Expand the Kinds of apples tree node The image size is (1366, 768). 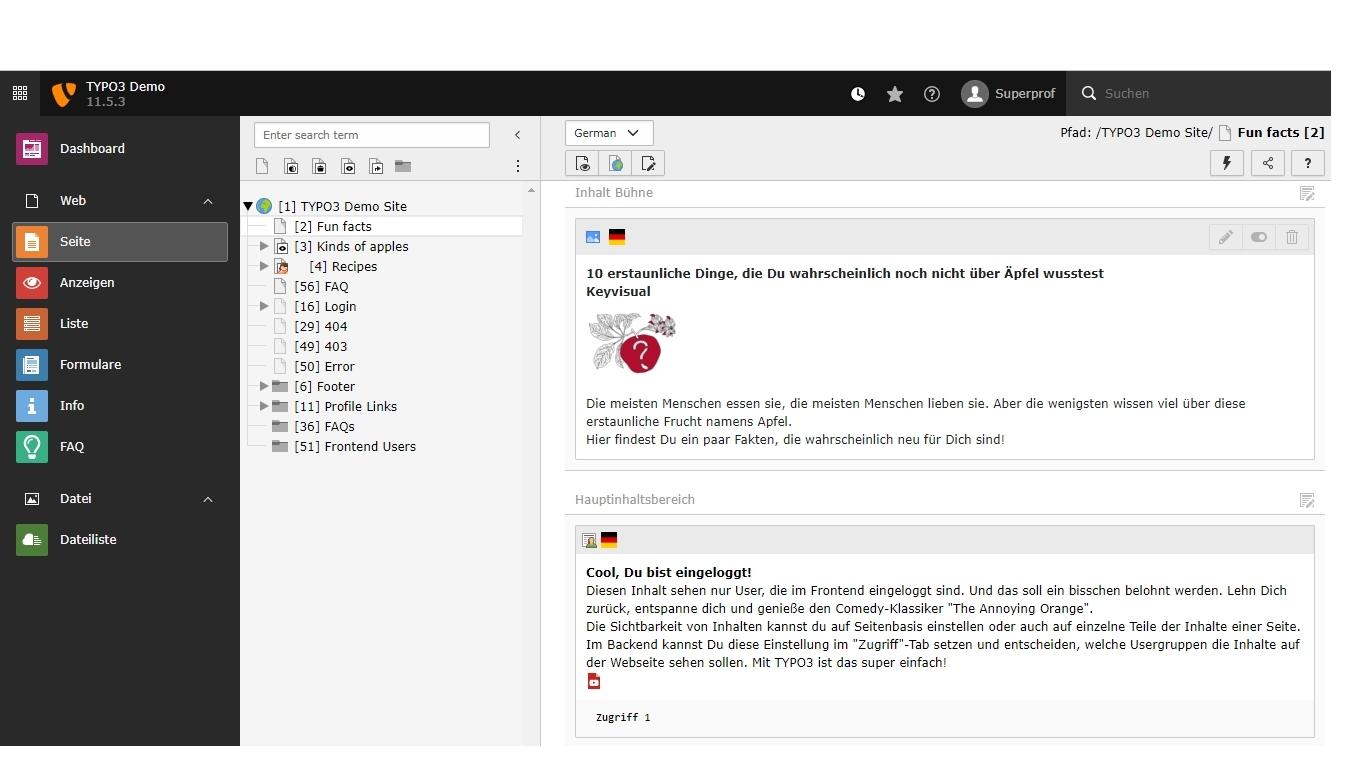(264, 246)
